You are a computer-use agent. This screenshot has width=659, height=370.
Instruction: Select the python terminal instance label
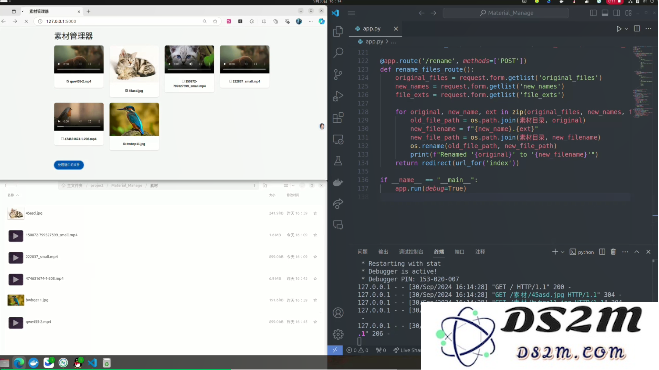pos(582,252)
